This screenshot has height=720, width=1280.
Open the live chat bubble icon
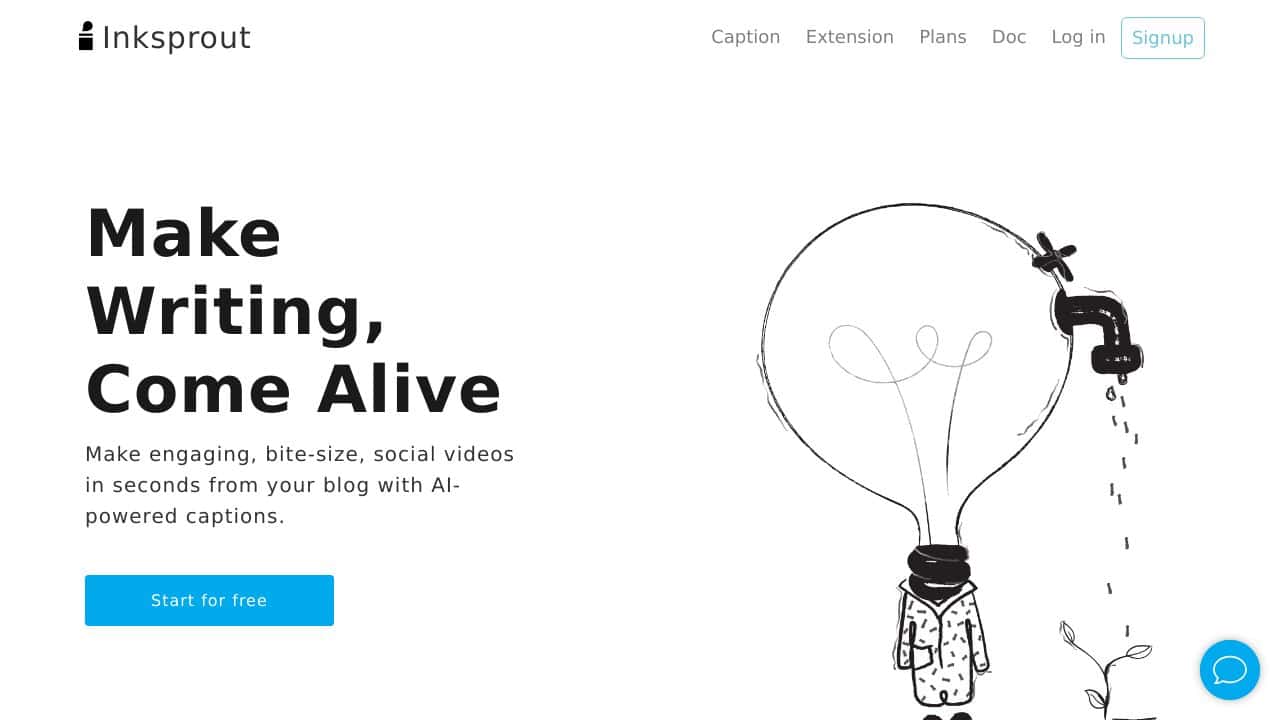[1229, 670]
